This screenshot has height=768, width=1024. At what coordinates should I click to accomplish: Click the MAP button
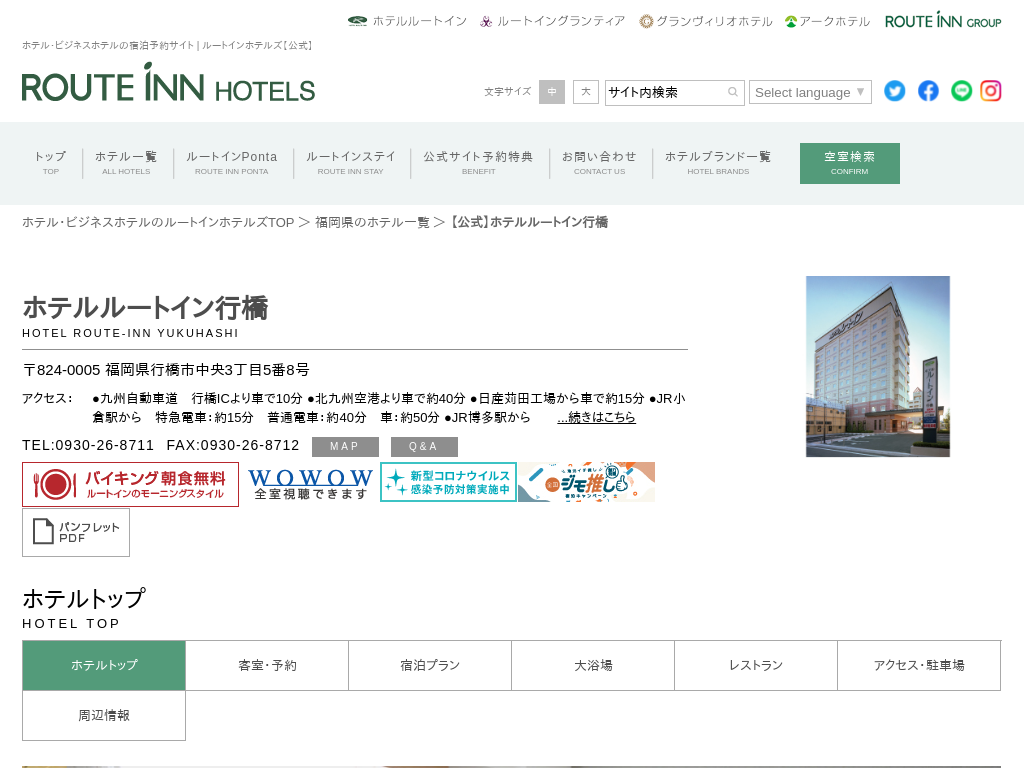click(x=345, y=447)
